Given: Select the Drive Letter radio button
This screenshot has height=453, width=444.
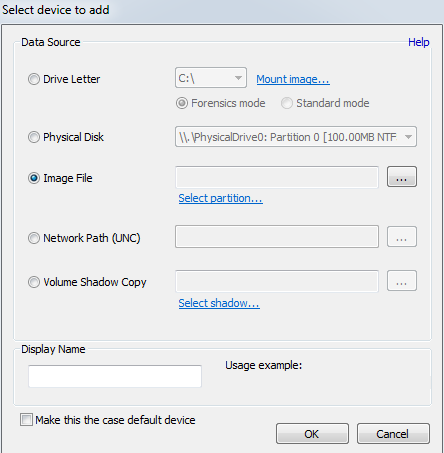Looking at the screenshot, I should 34,79.
